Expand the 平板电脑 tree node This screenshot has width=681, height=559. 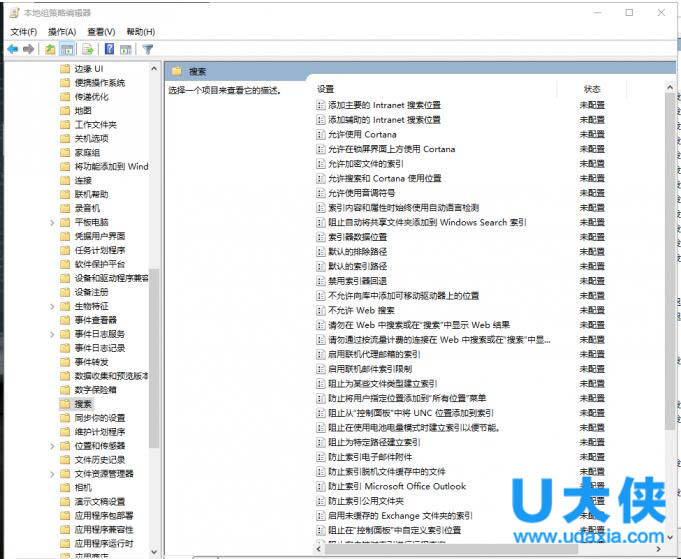[52, 222]
